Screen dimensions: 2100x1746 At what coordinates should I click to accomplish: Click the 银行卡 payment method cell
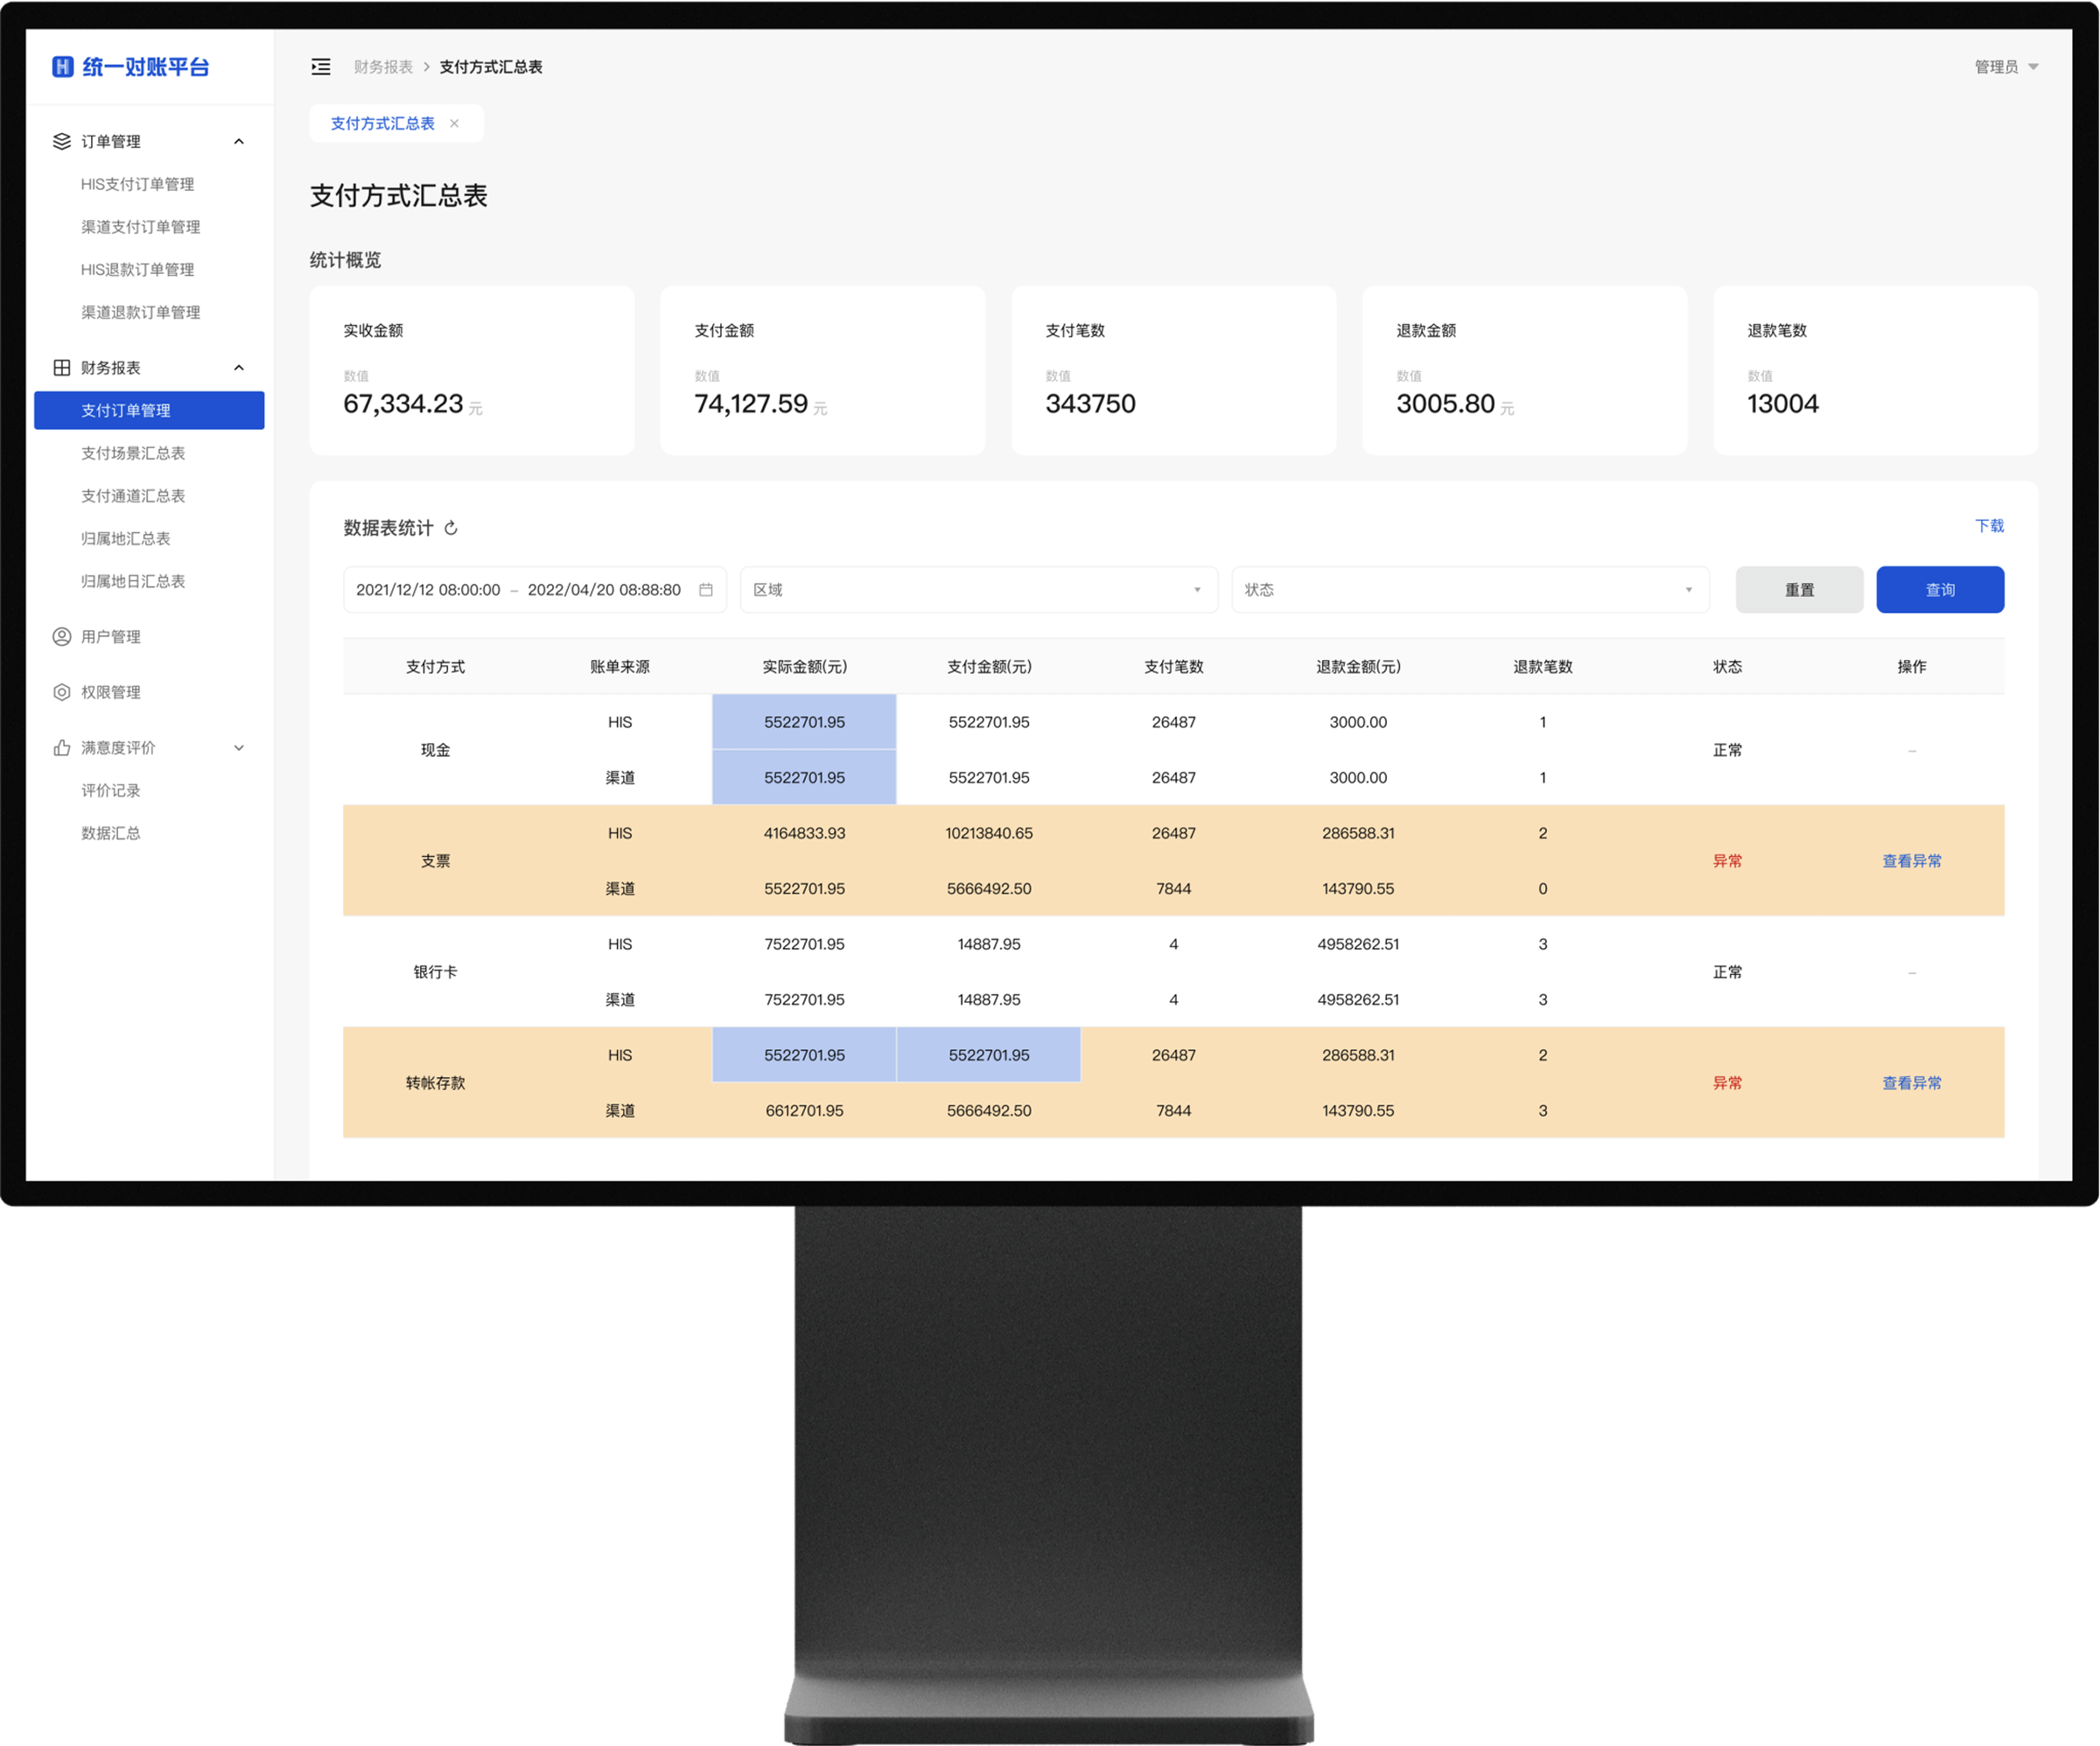coord(435,971)
